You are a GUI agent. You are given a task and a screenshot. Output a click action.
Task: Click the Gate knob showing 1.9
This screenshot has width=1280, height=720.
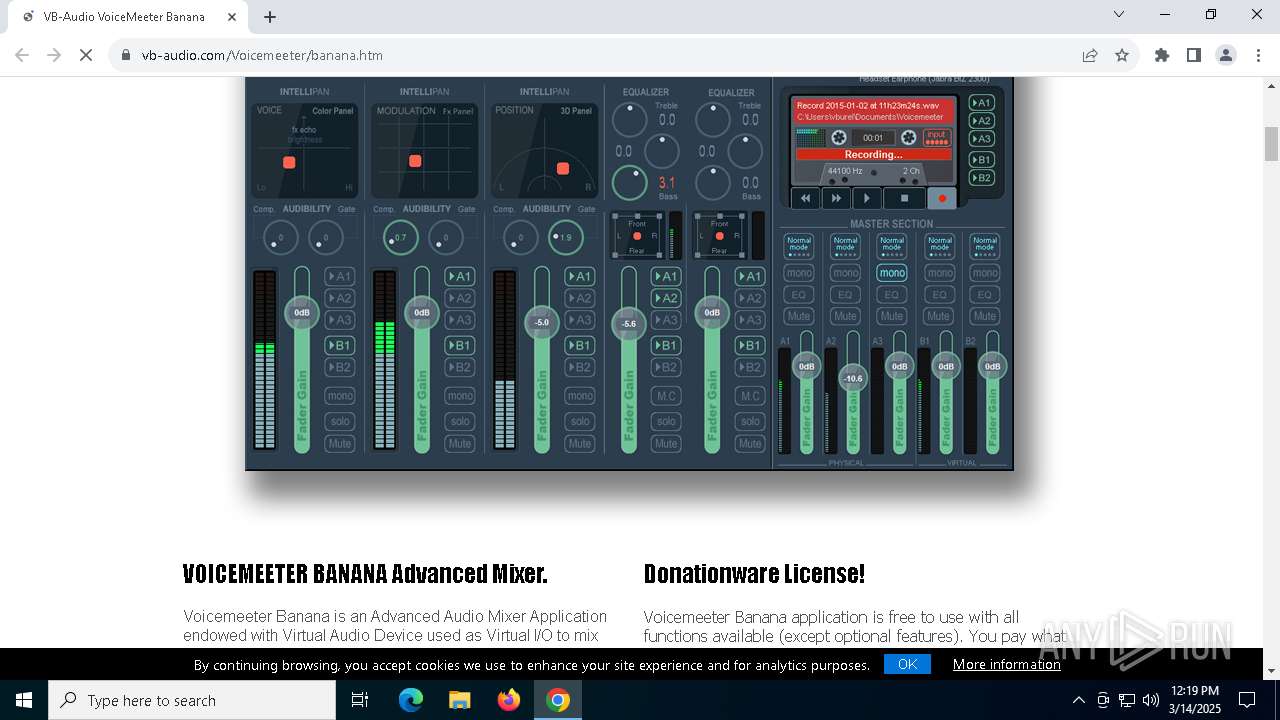pos(565,238)
